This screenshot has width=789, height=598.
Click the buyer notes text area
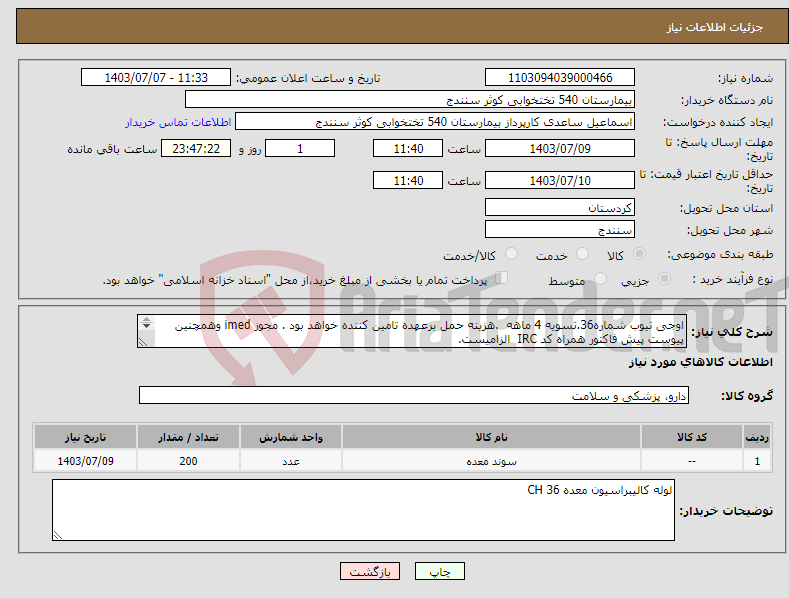pos(363,510)
